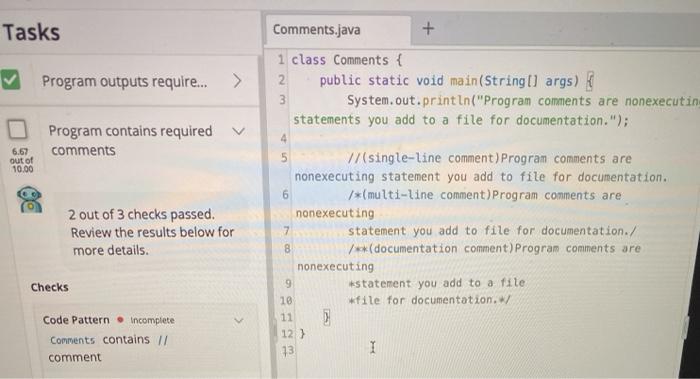Click line number 4 in gutter
This screenshot has width=700, height=379.
(283, 138)
